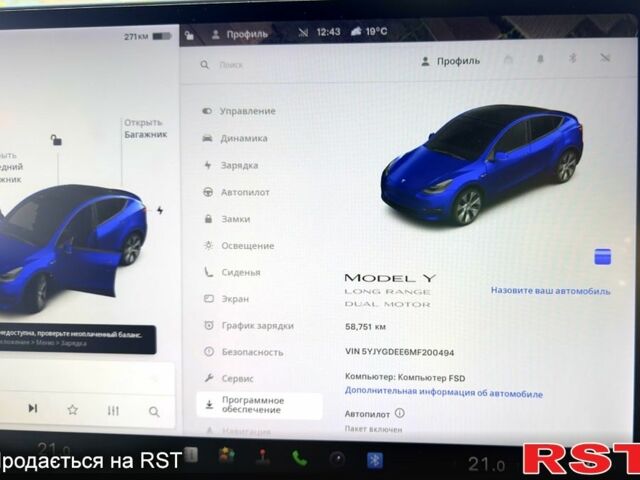Tap the unpaid balance notification banner
640x480 pixels.
click(78, 339)
